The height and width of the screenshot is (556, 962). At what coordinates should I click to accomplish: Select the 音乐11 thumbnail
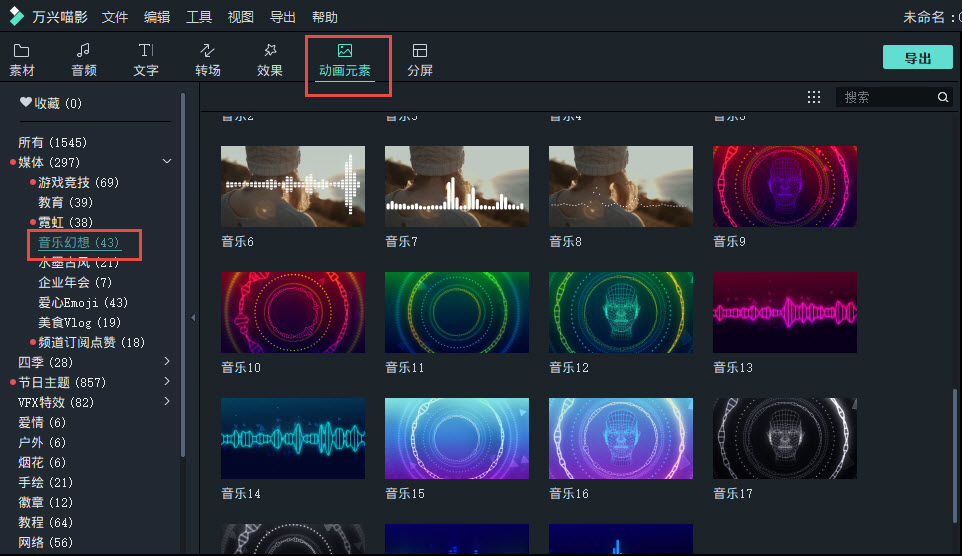click(456, 312)
